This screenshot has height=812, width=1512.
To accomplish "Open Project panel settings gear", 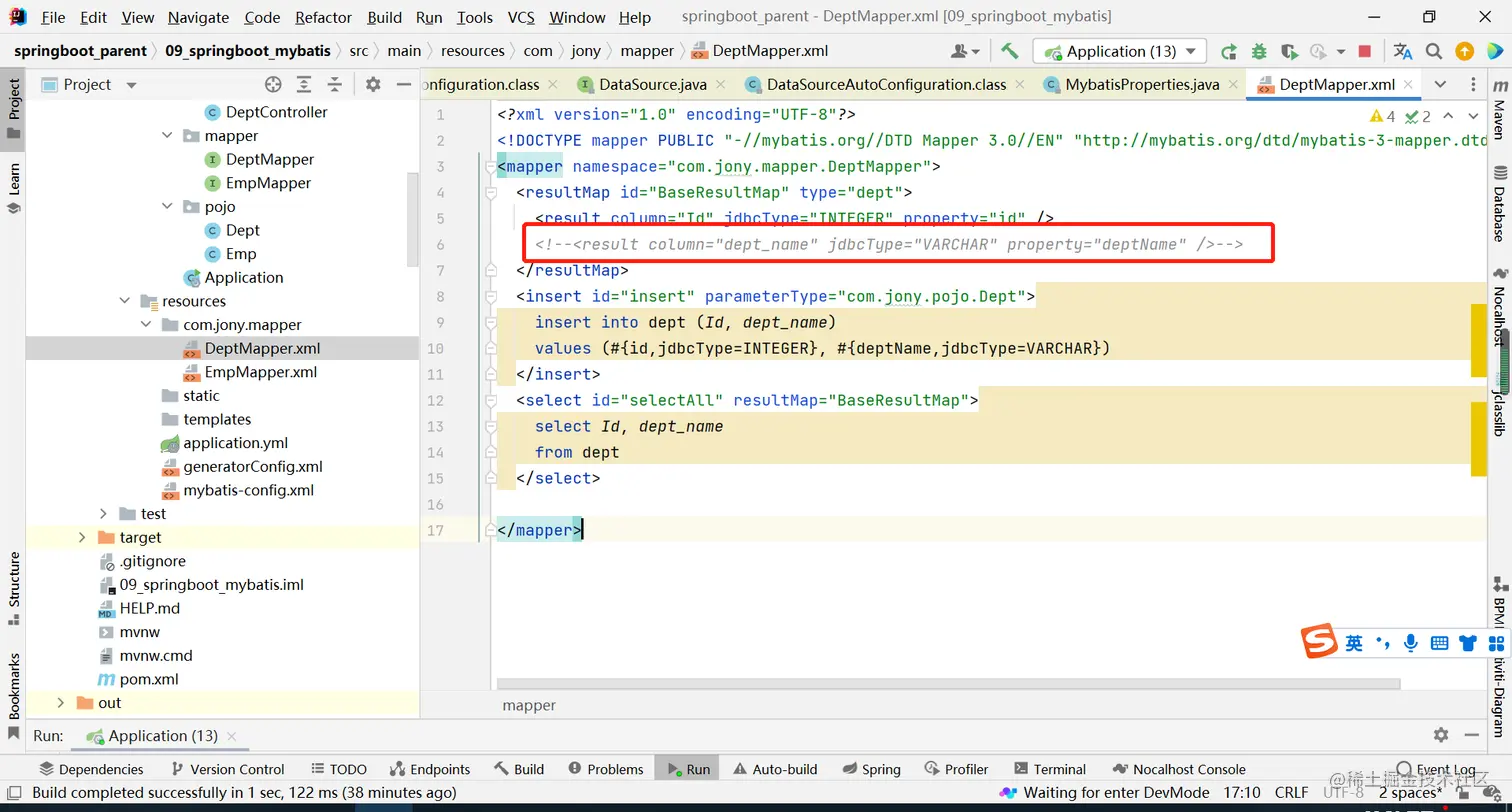I will 373,85.
